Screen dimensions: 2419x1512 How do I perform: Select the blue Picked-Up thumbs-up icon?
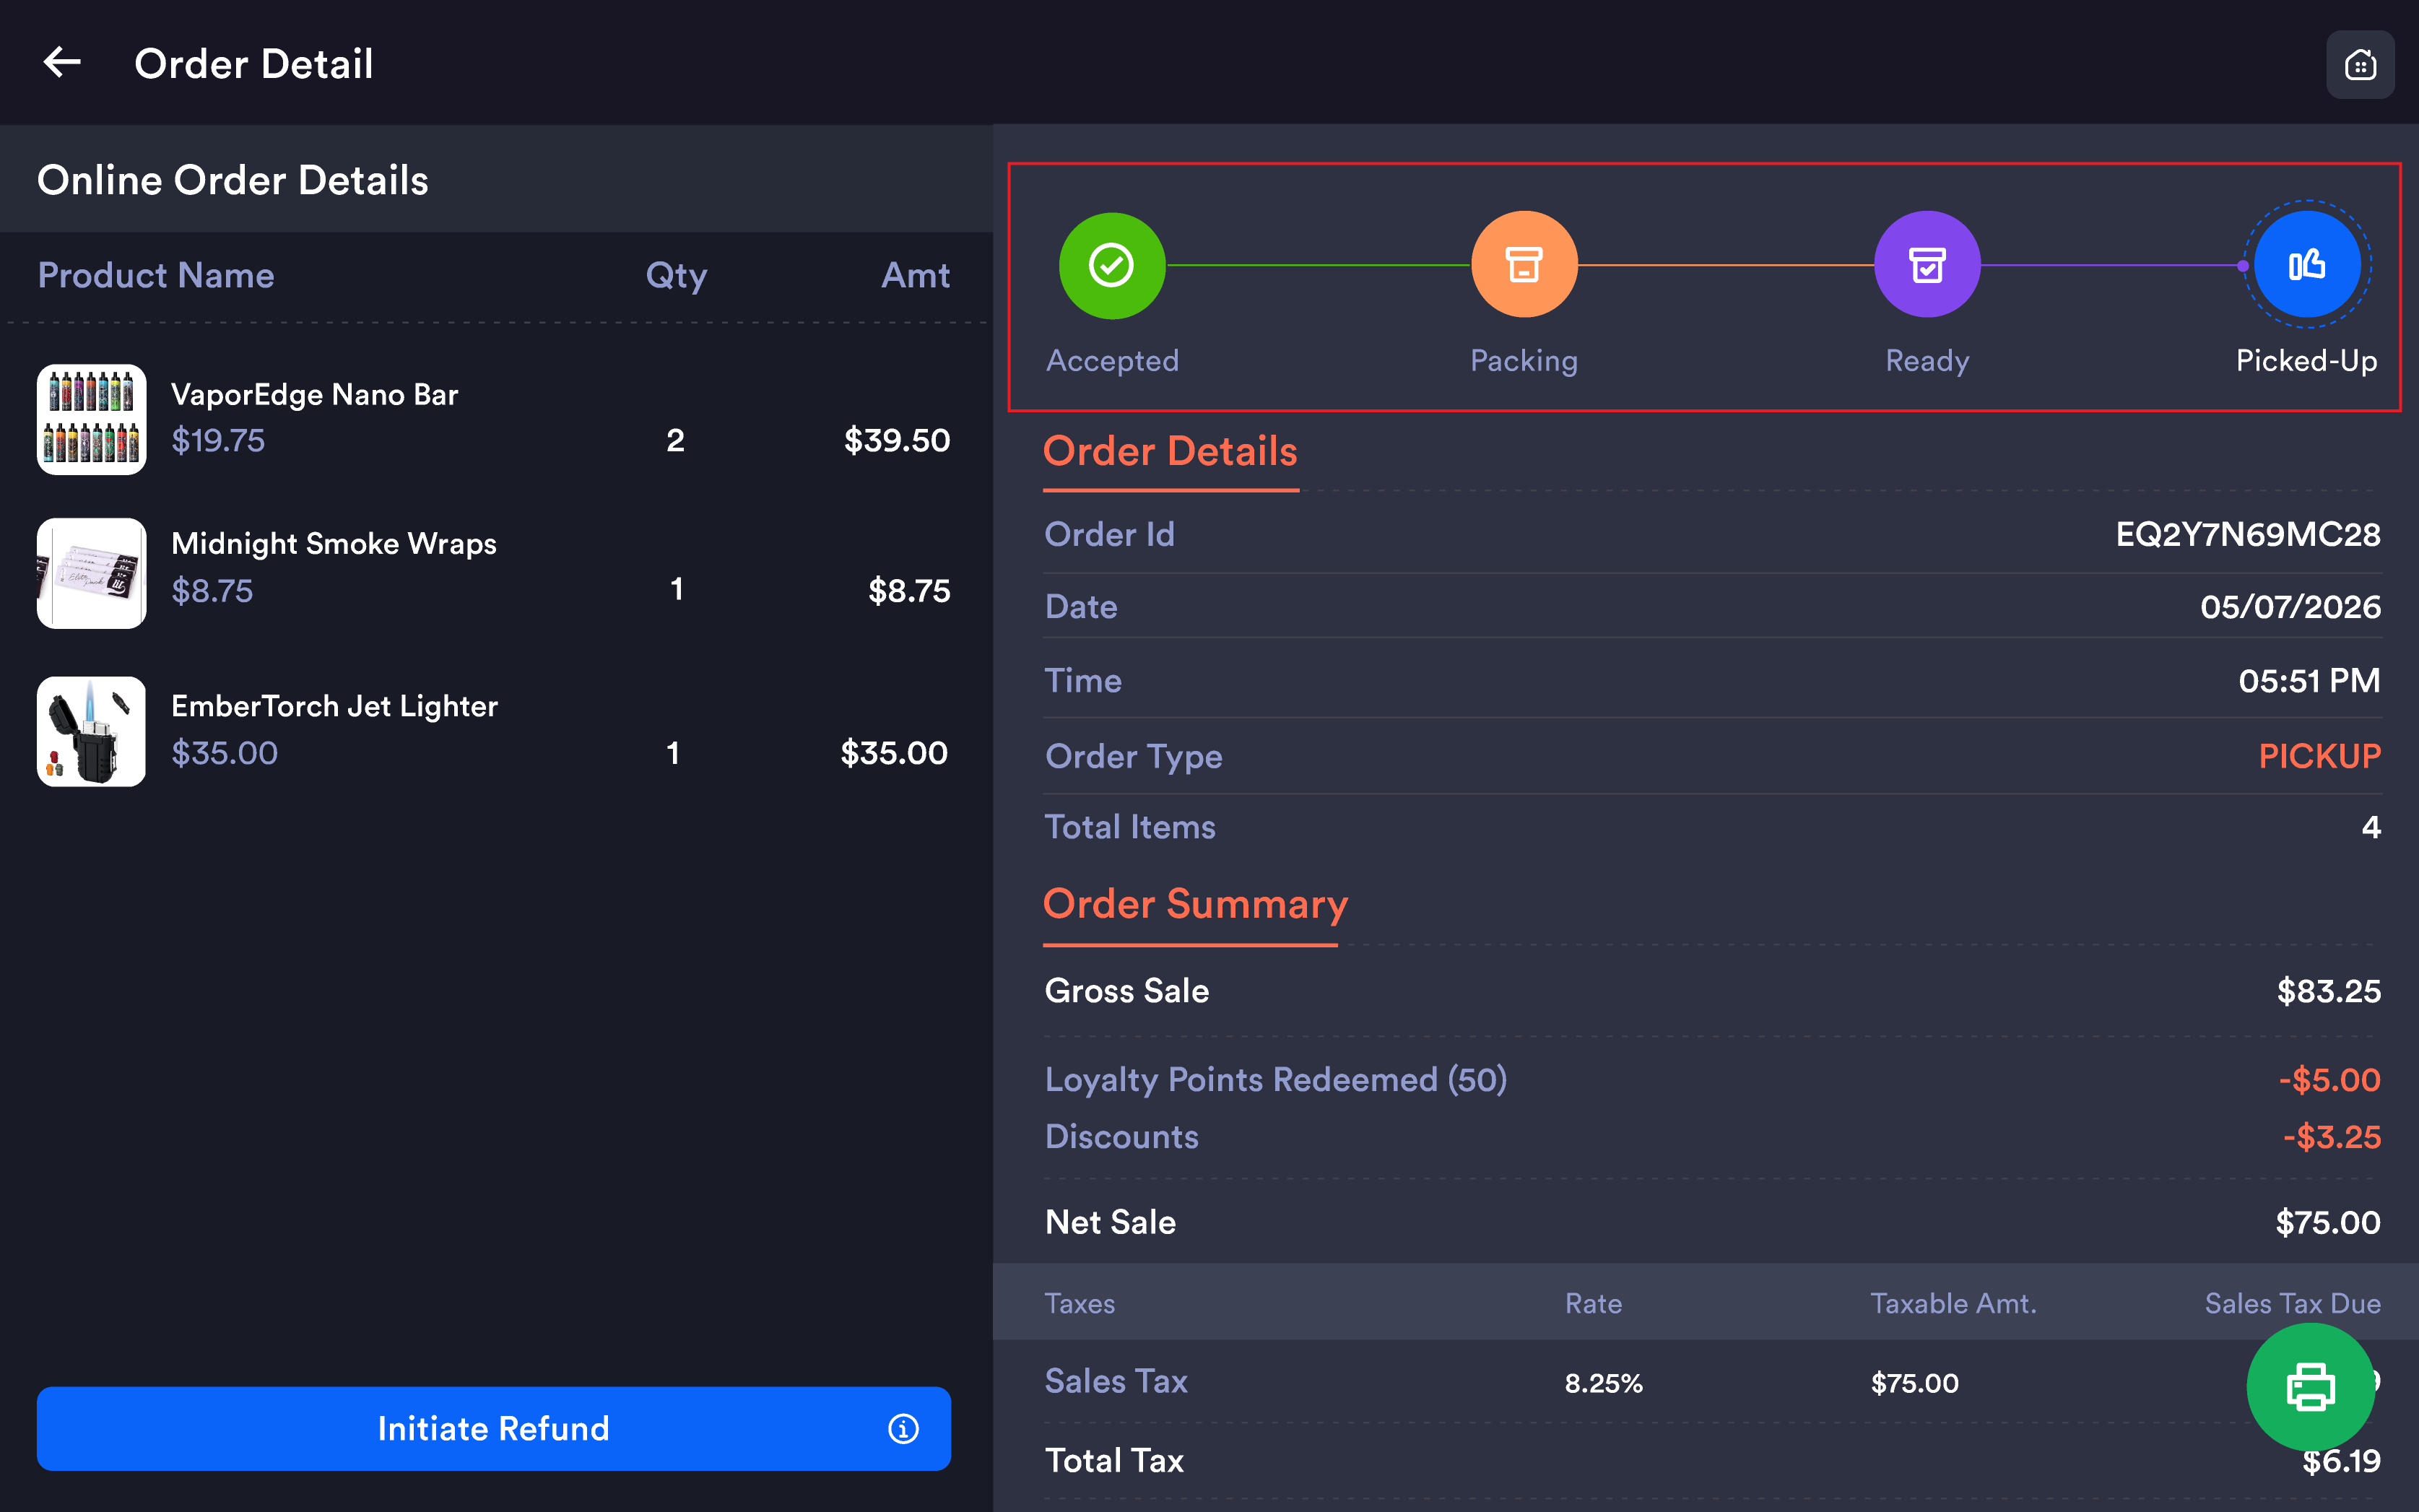coord(2306,265)
